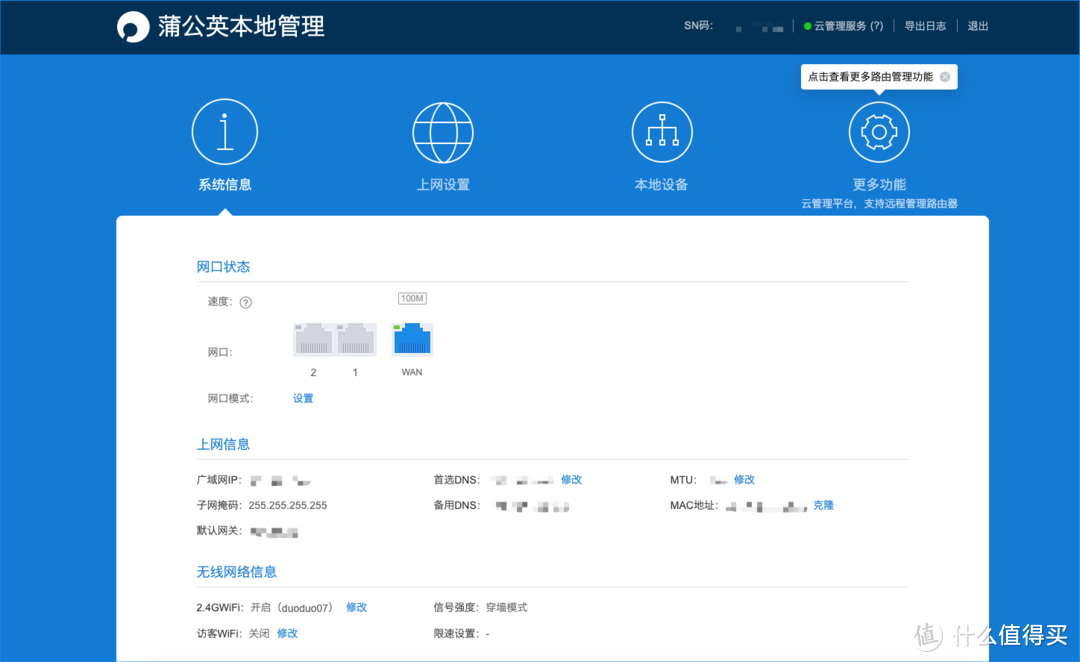Open 更多功能 via the gear icon
This screenshot has height=662, width=1080.
click(x=878, y=130)
